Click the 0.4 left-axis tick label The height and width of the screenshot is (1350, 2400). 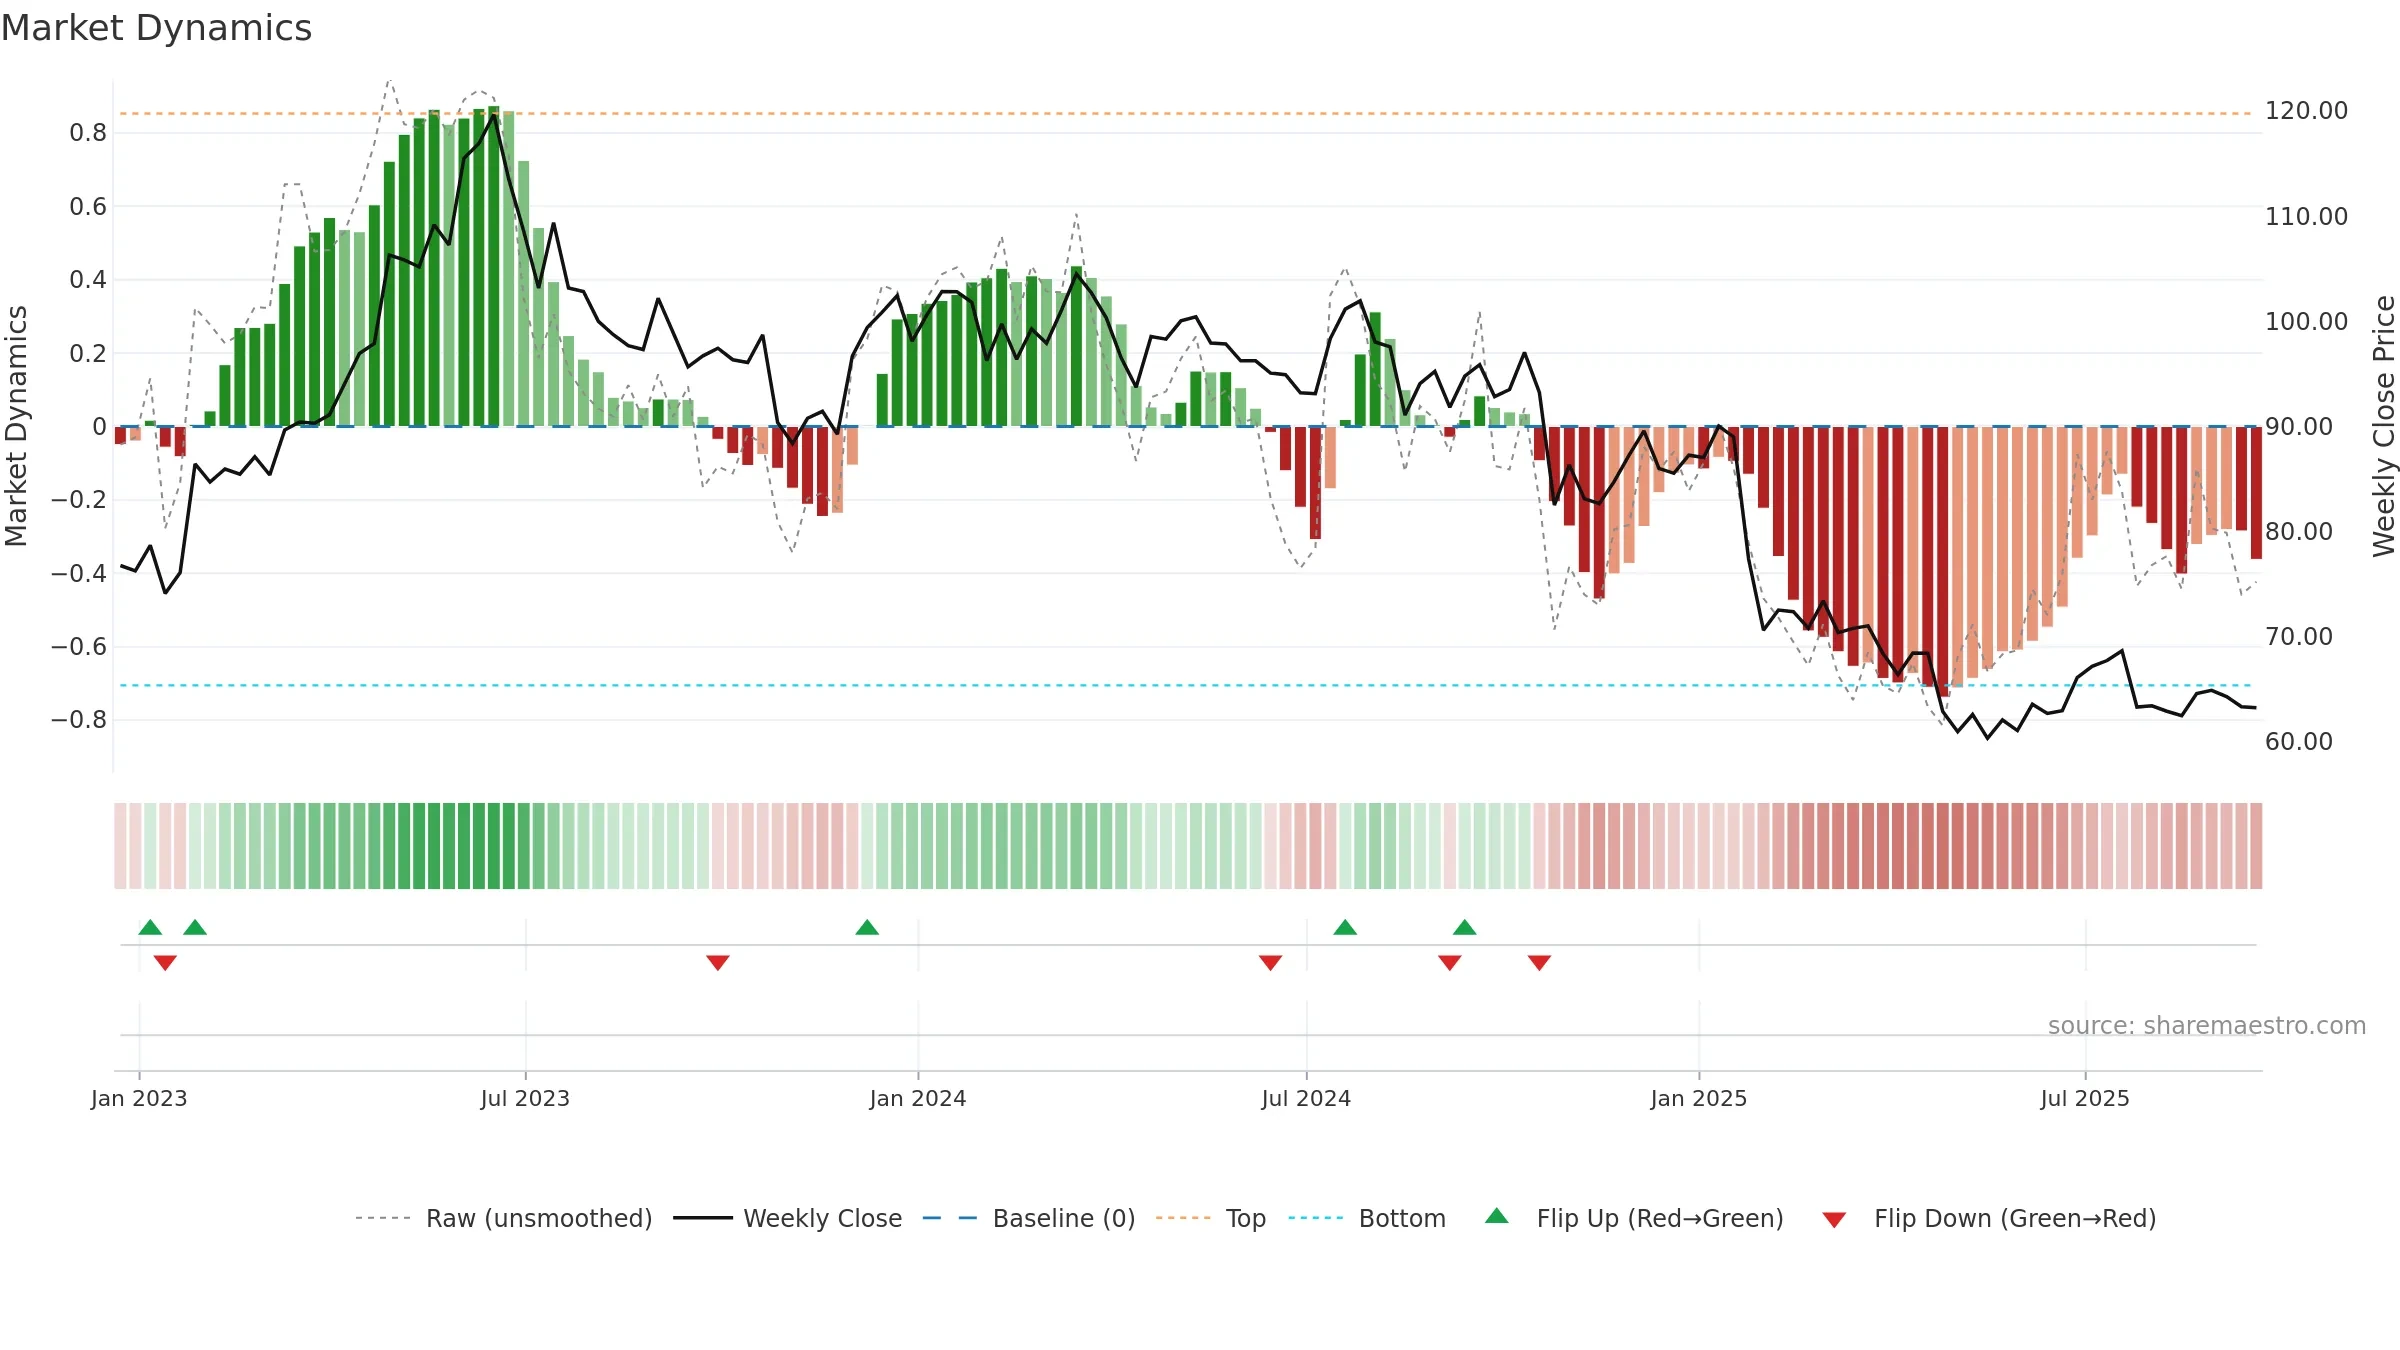point(88,279)
